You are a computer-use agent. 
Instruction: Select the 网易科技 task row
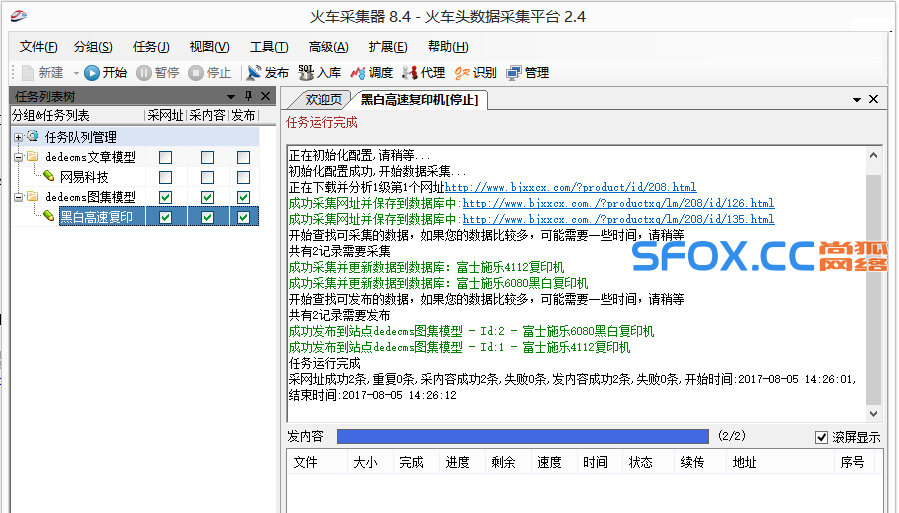click(84, 177)
